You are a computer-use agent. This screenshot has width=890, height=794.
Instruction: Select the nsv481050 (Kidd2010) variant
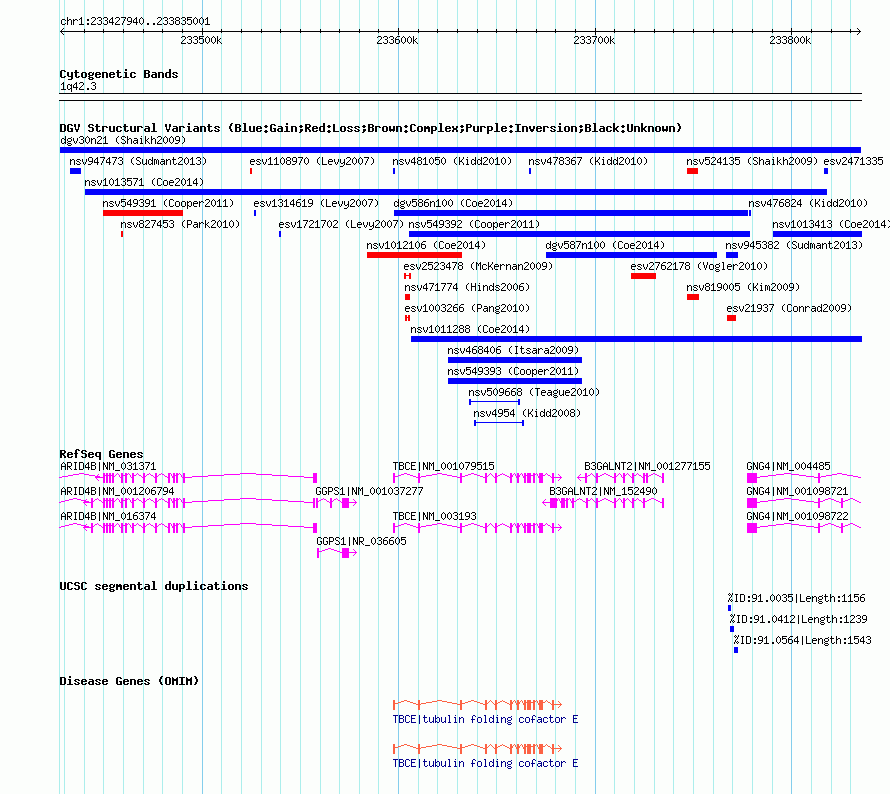pos(452,161)
